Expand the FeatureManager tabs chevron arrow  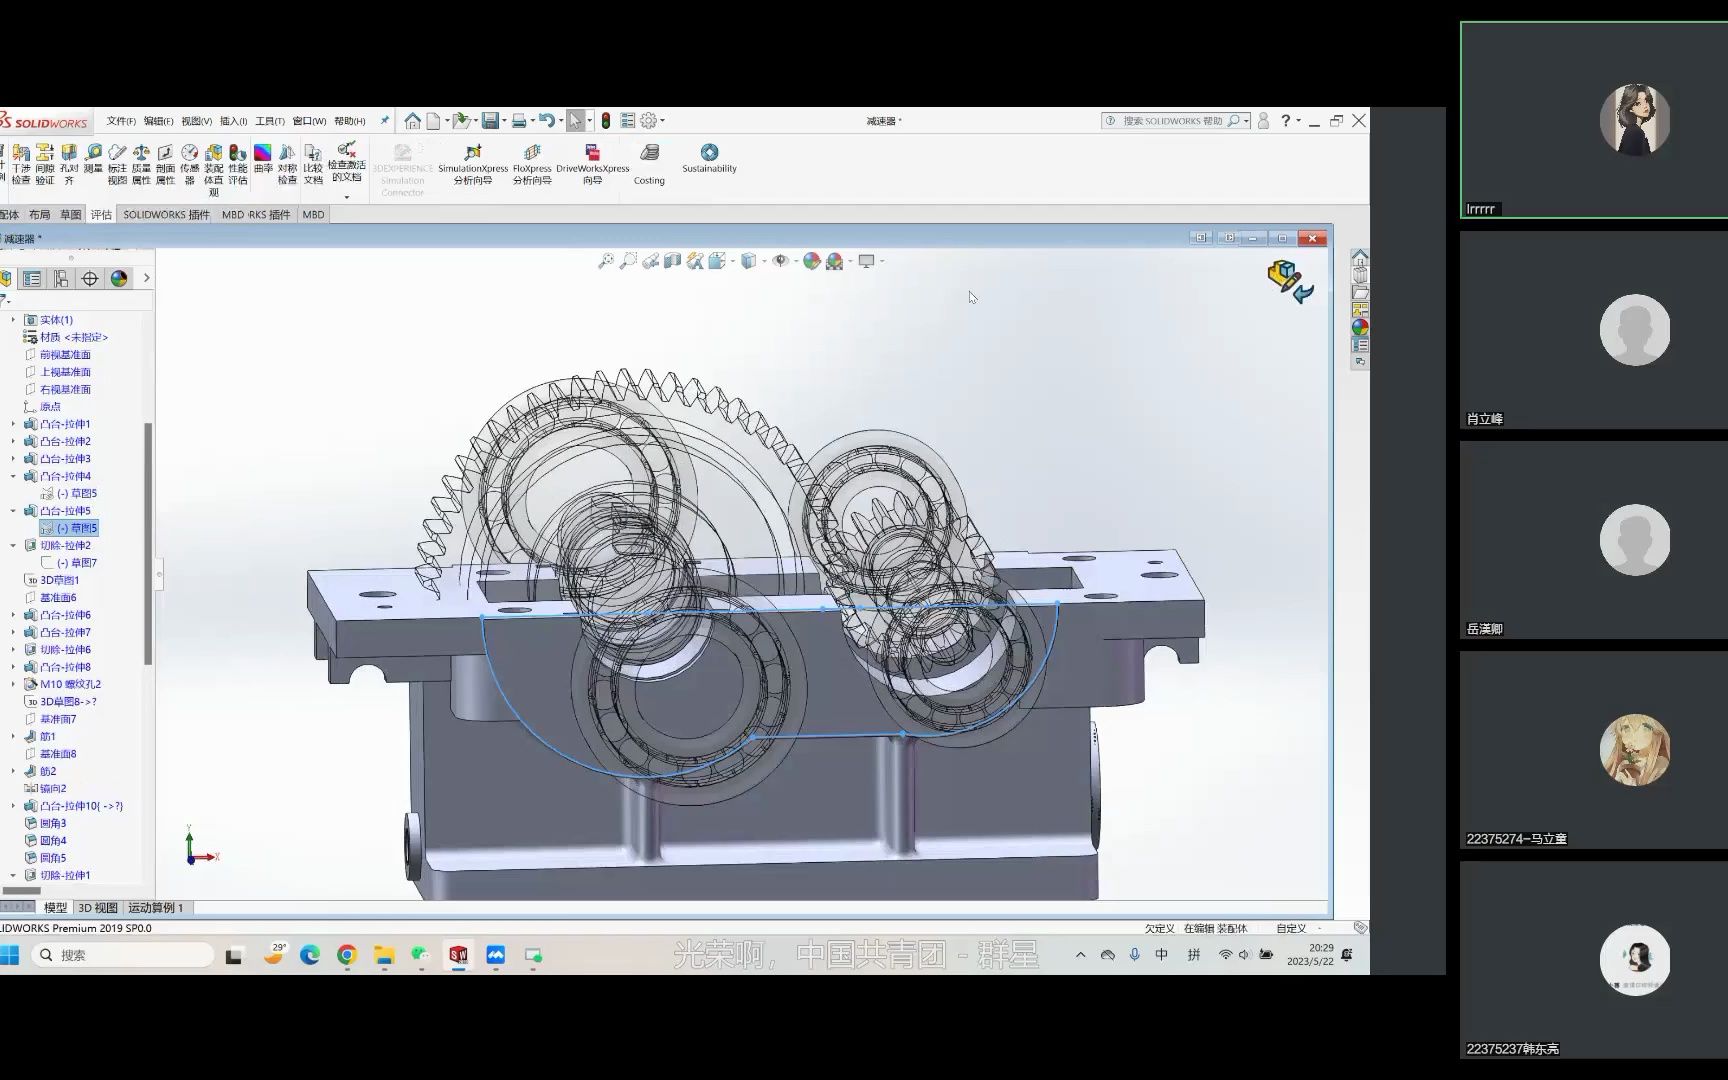(x=147, y=278)
